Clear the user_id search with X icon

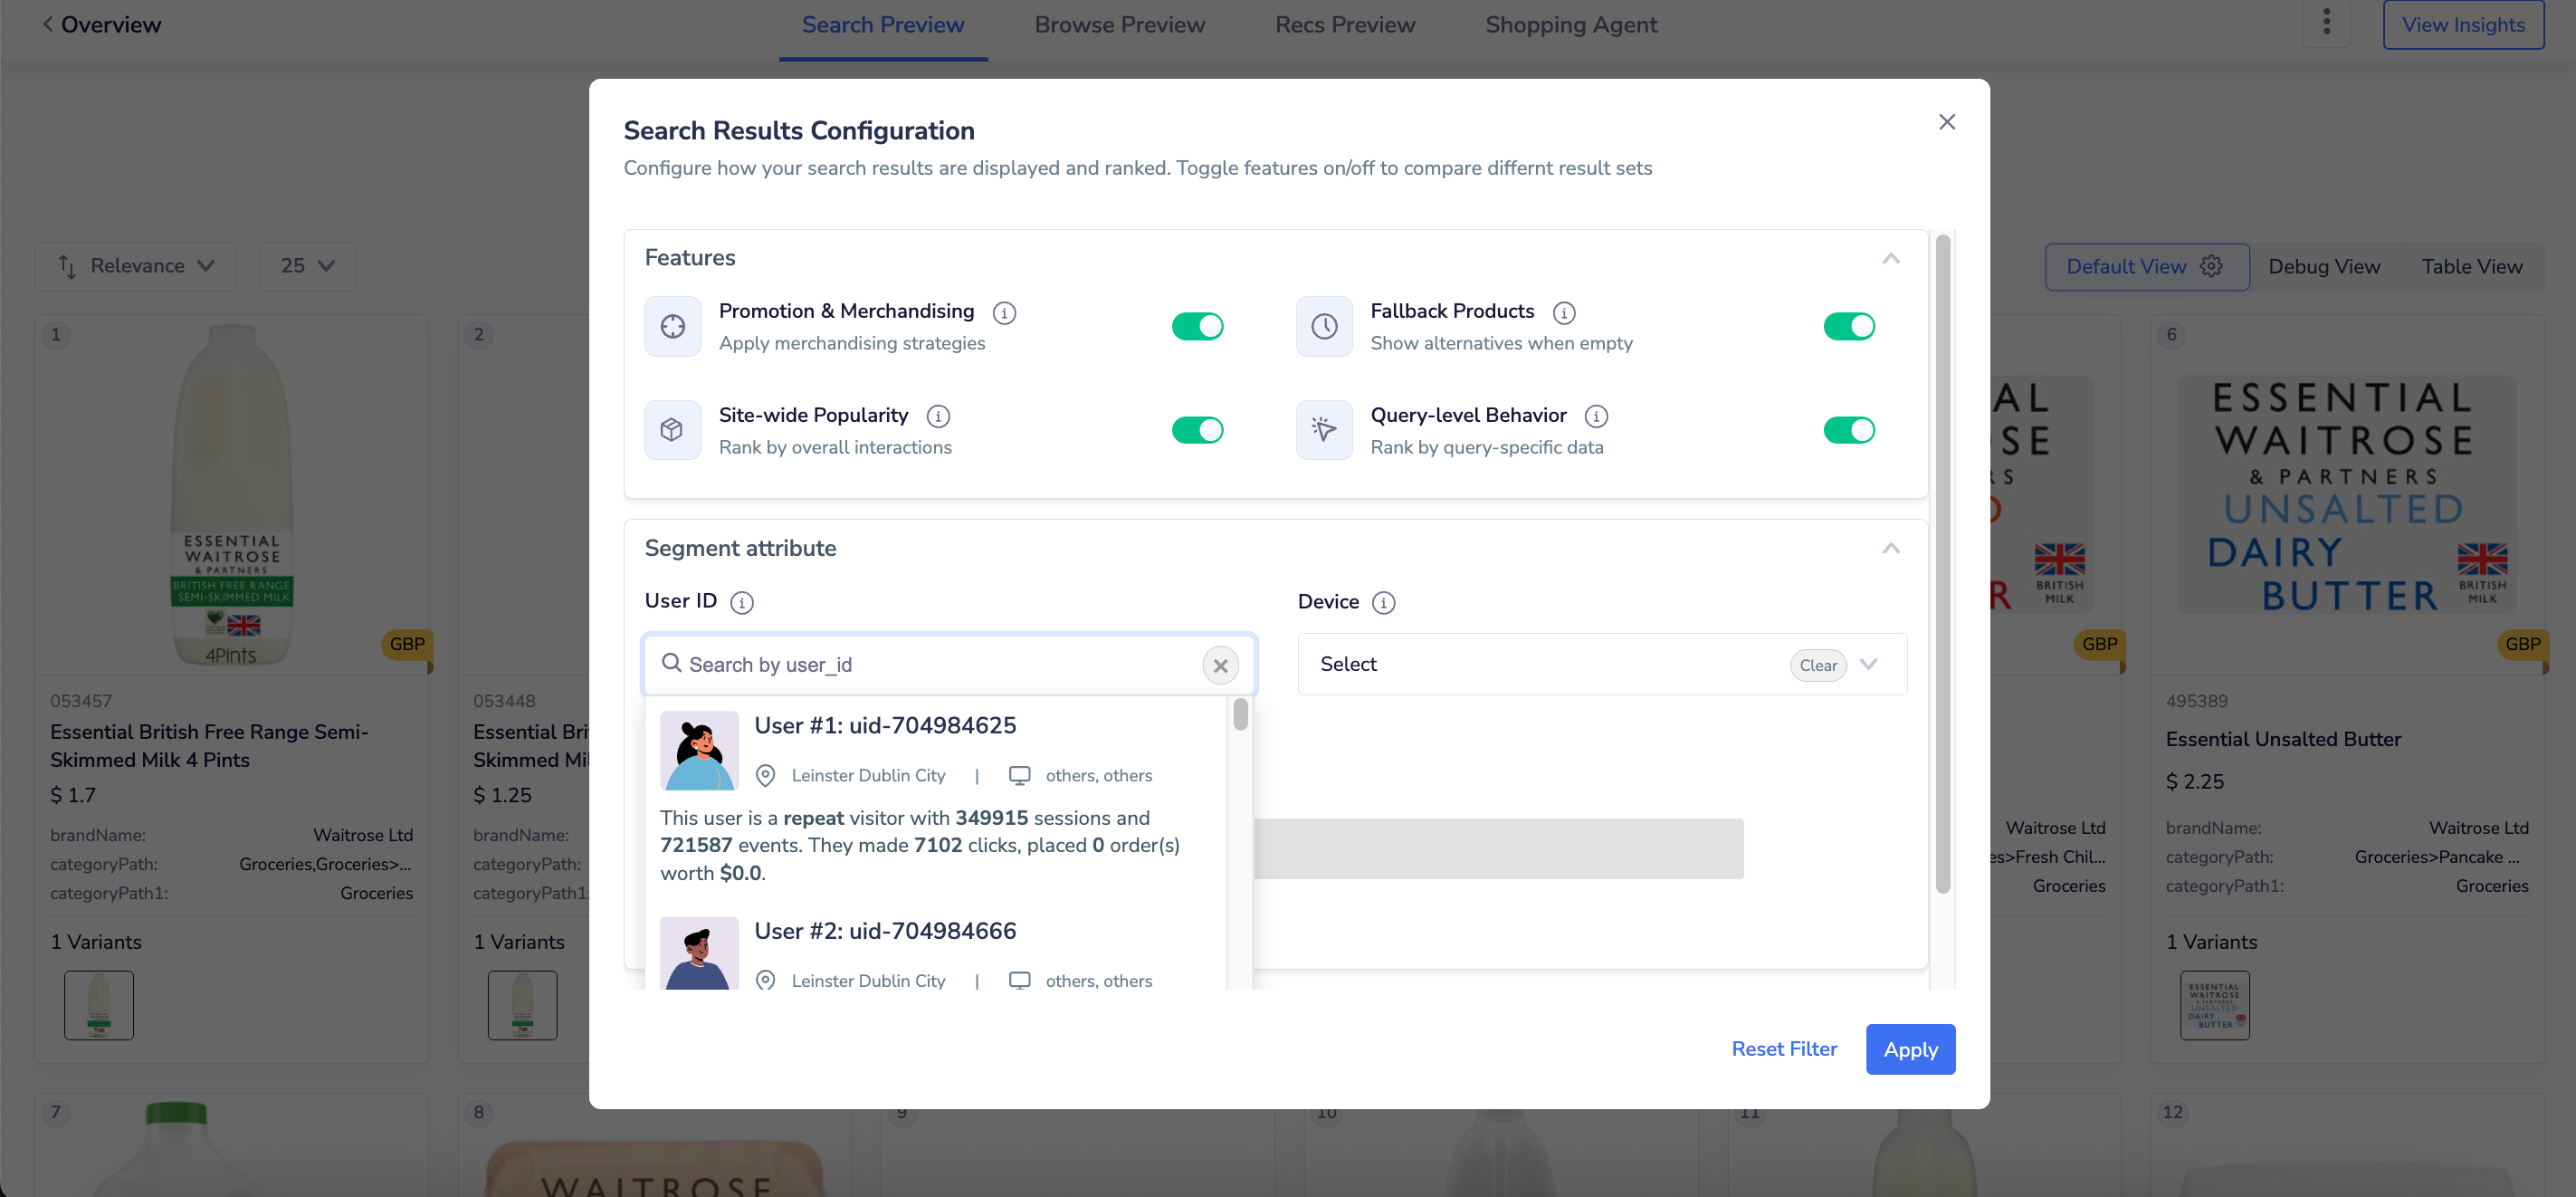1220,665
